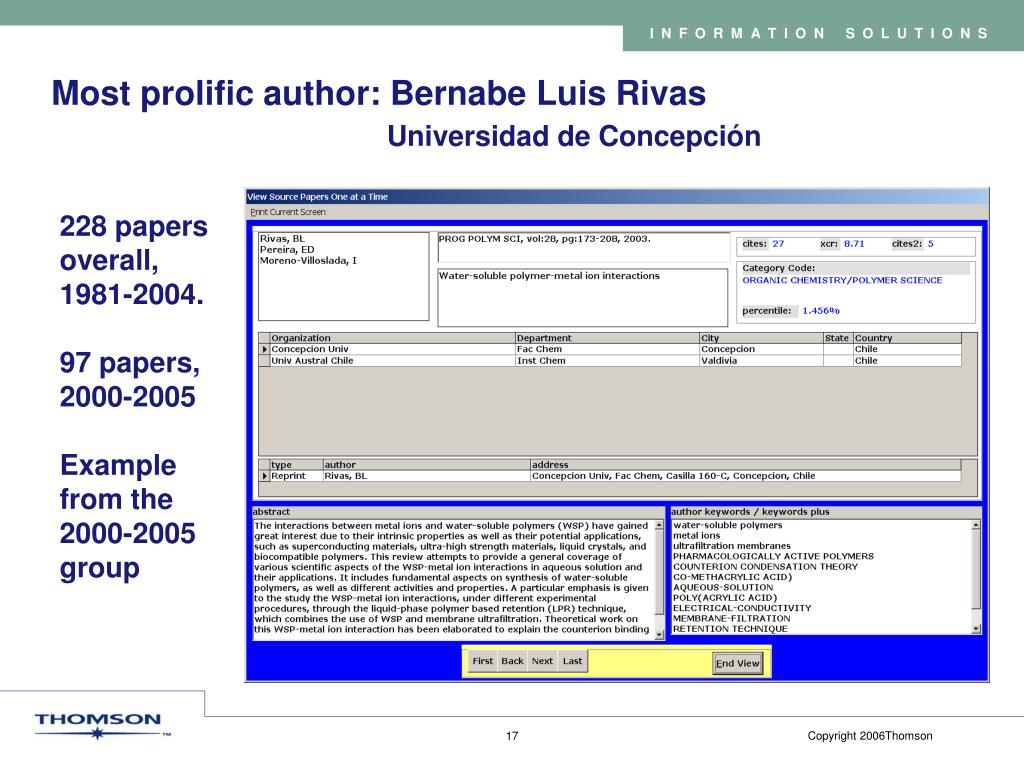Image resolution: width=1024 pixels, height=768 pixels.
Task: Select the 'Concepcion' city cell
Action: pos(761,349)
